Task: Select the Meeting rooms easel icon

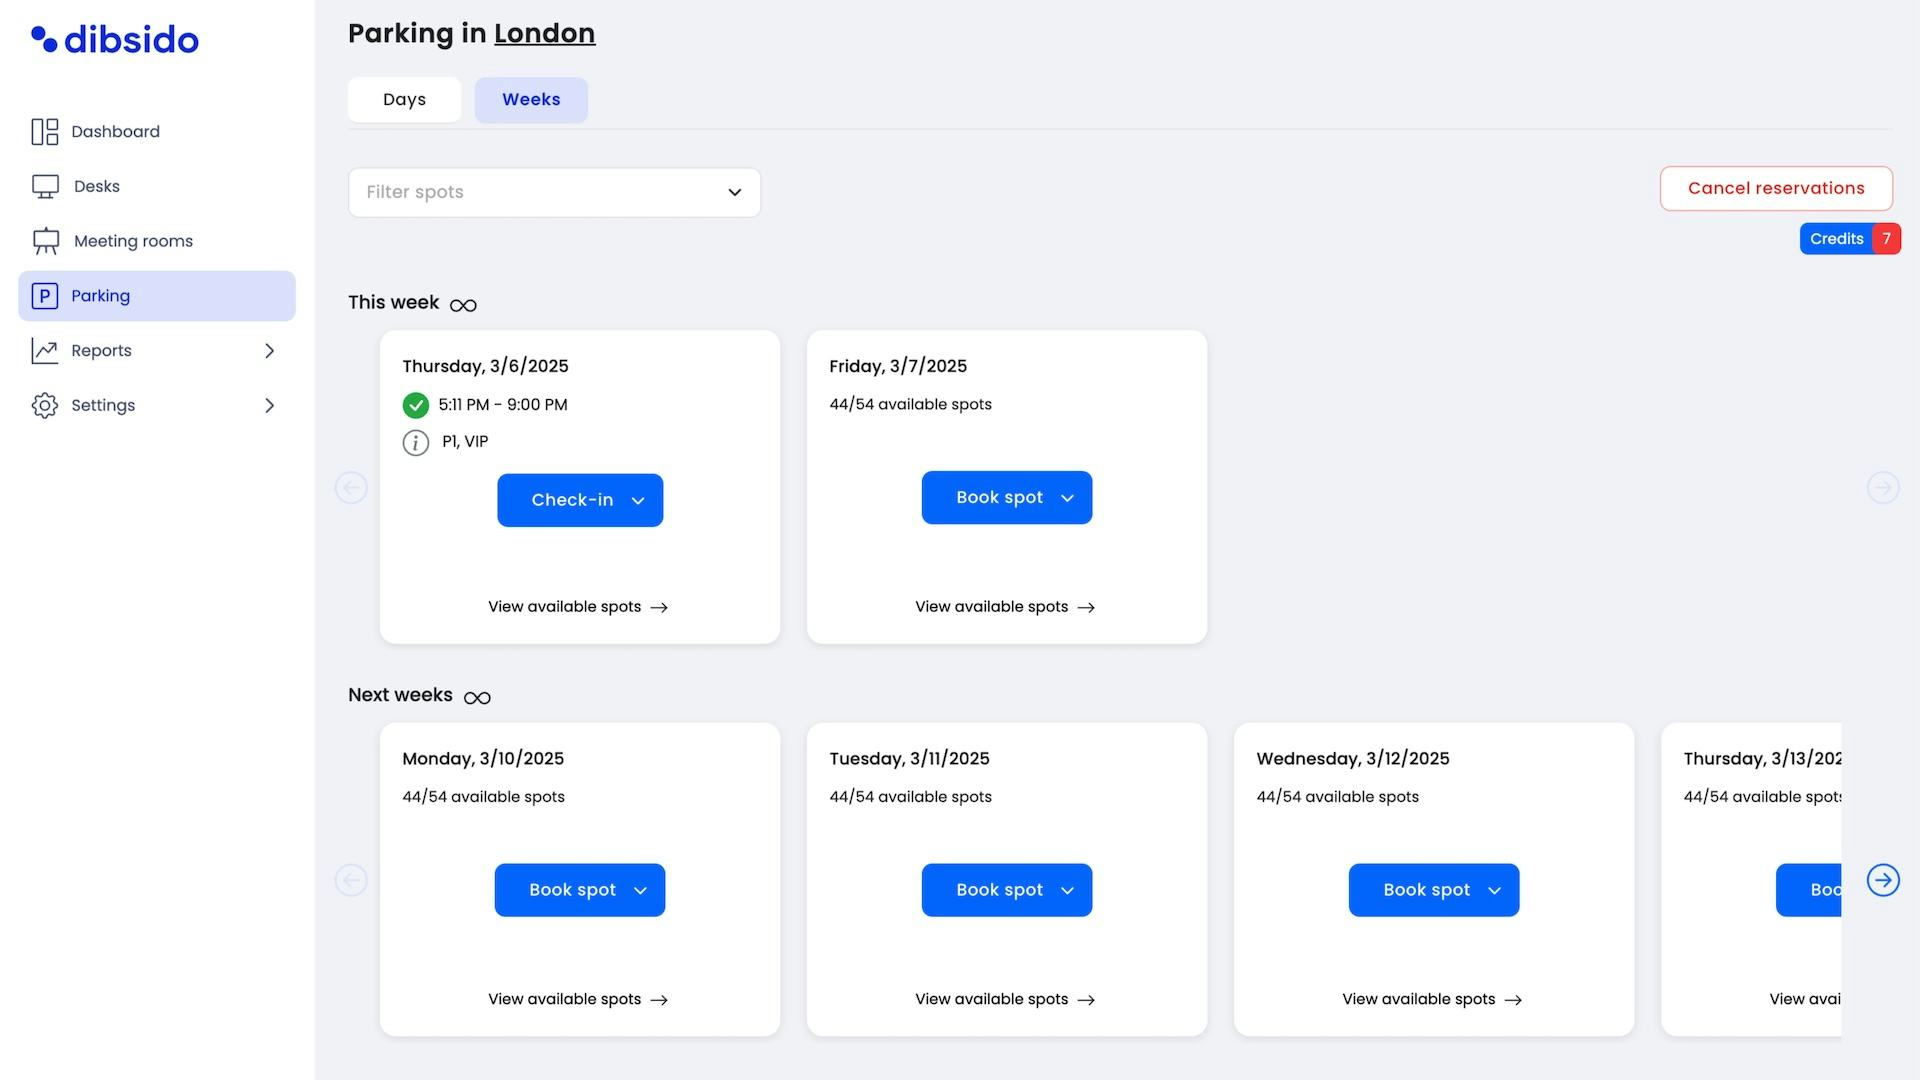Action: coord(46,241)
